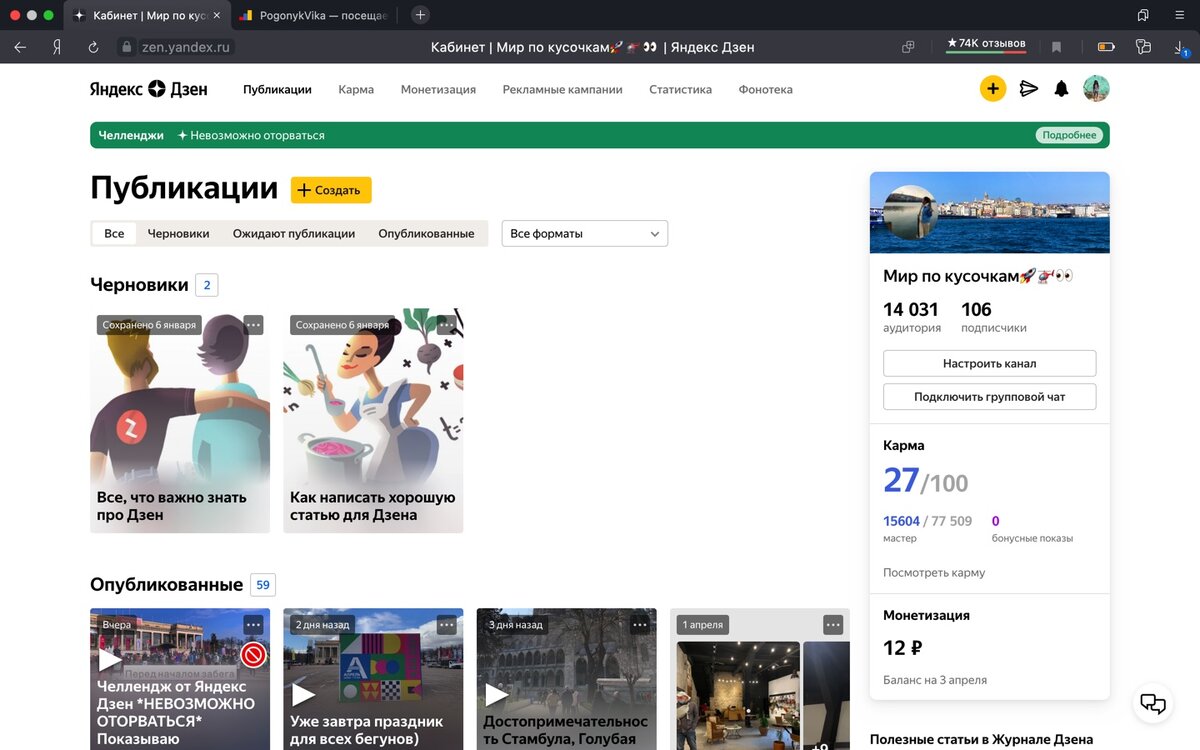The width and height of the screenshot is (1200, 750).
Task: Click the '14 031' audience value
Action: pos(911,309)
